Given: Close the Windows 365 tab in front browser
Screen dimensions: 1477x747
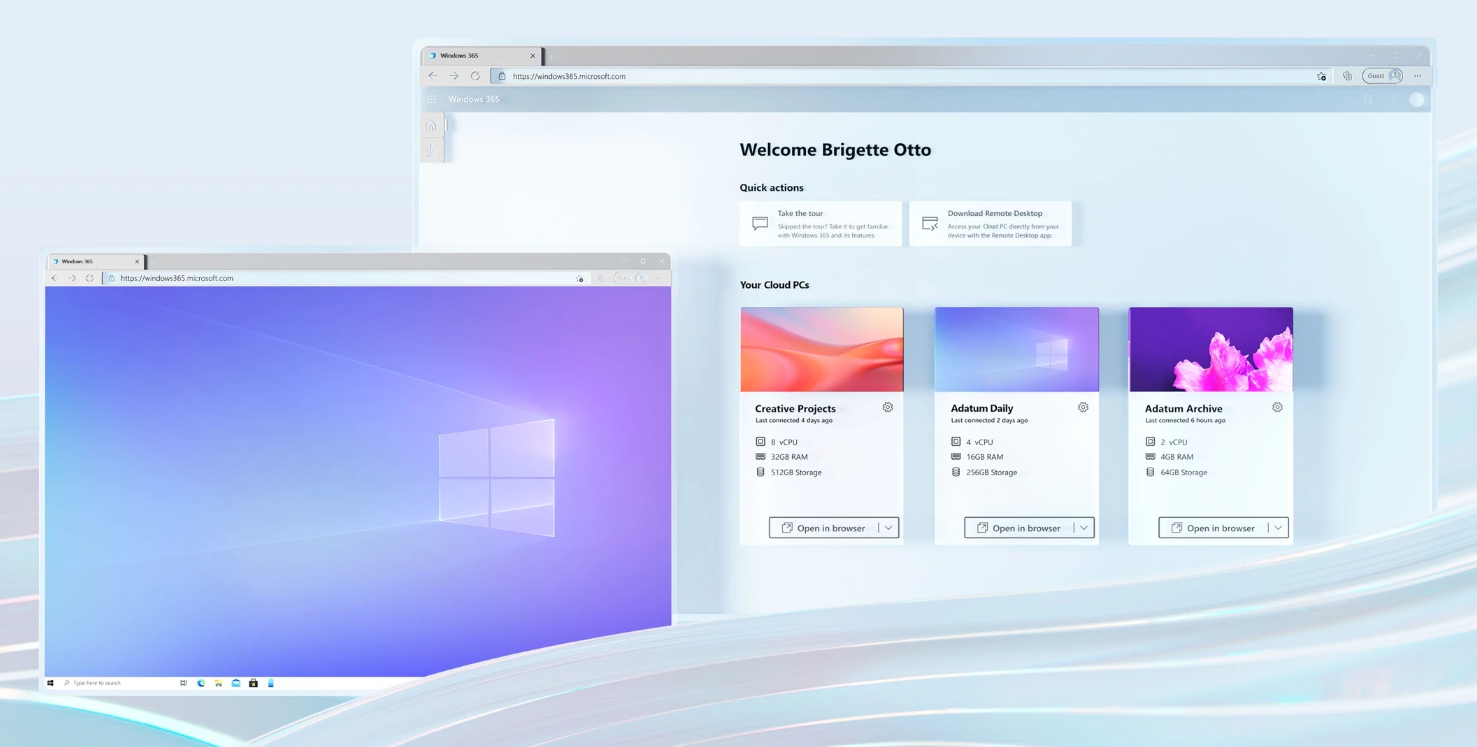Looking at the screenshot, I should point(137,261).
